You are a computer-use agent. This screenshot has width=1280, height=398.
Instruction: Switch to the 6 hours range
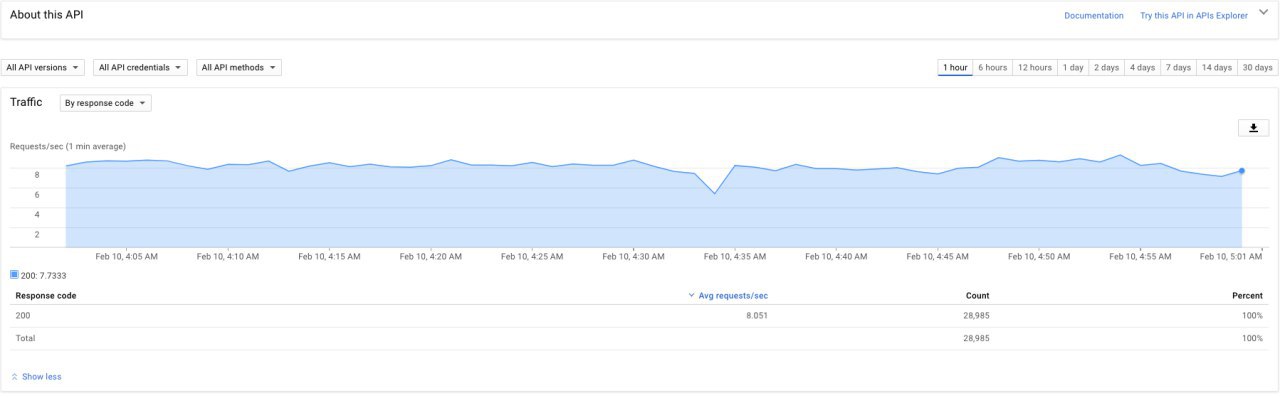point(993,68)
